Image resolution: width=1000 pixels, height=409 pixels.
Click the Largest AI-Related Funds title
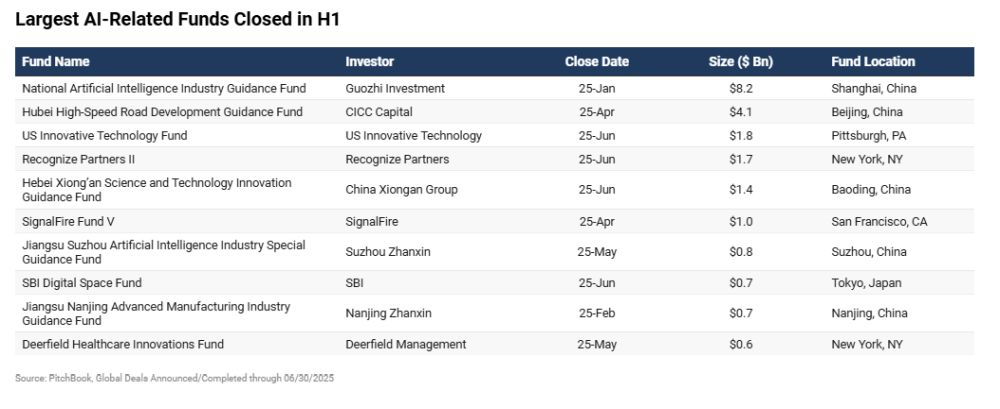[184, 19]
